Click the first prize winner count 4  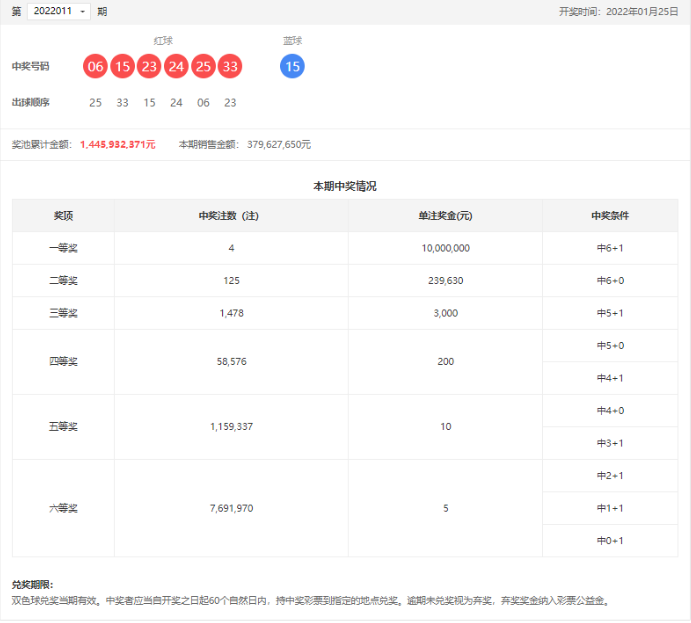tap(231, 248)
